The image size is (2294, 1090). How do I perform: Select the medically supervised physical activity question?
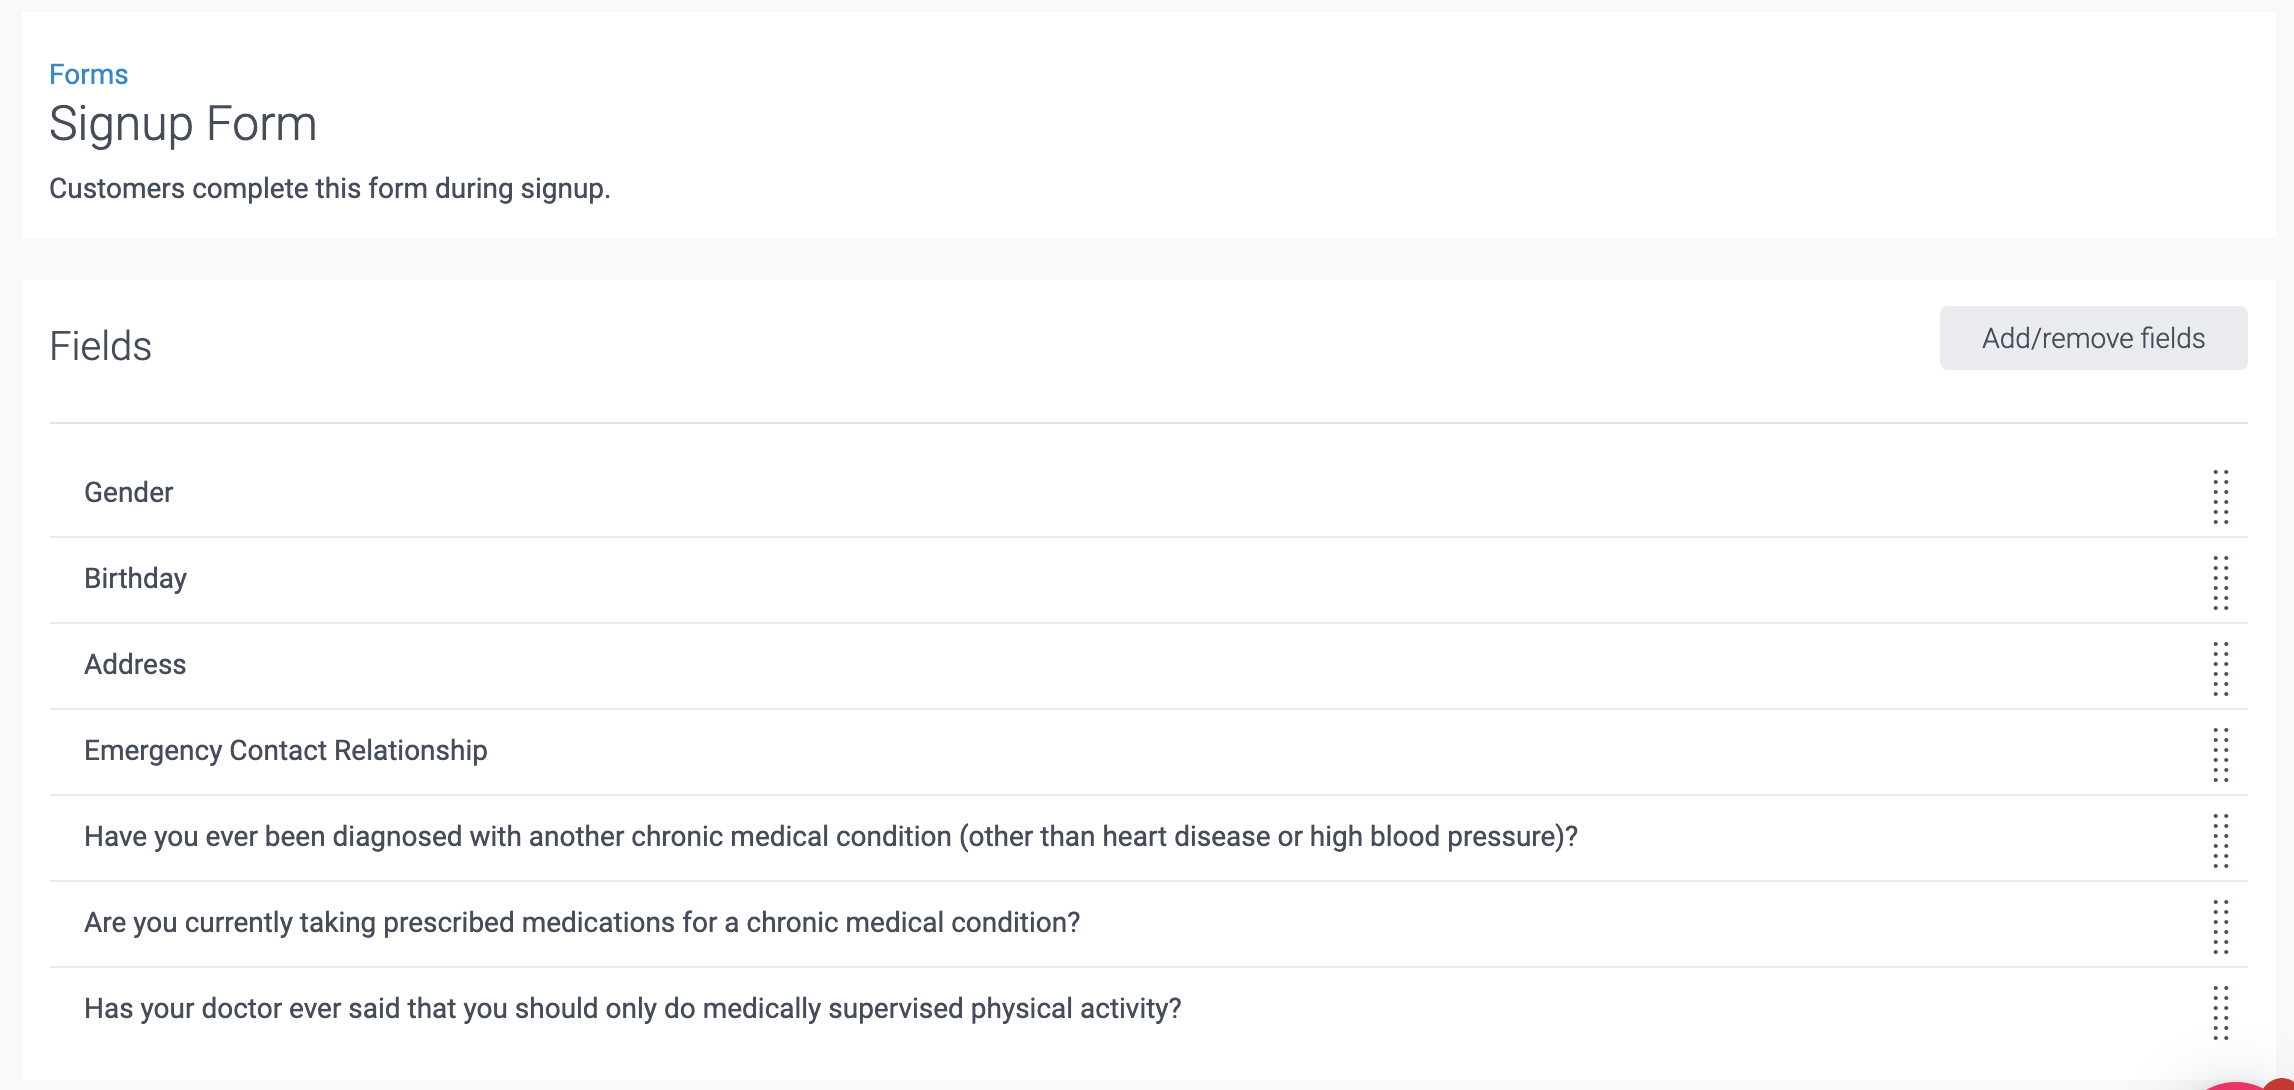633,1009
